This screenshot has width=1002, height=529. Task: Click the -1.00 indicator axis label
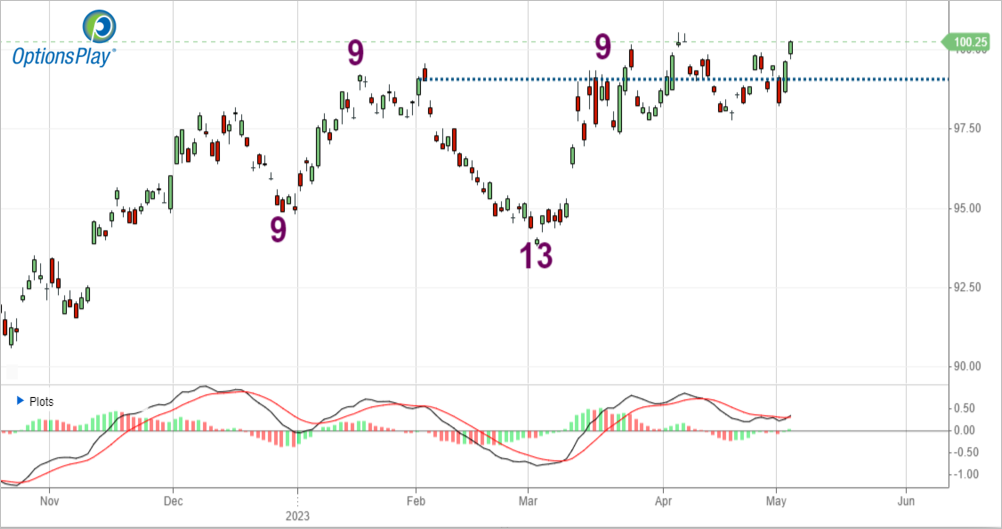point(964,474)
